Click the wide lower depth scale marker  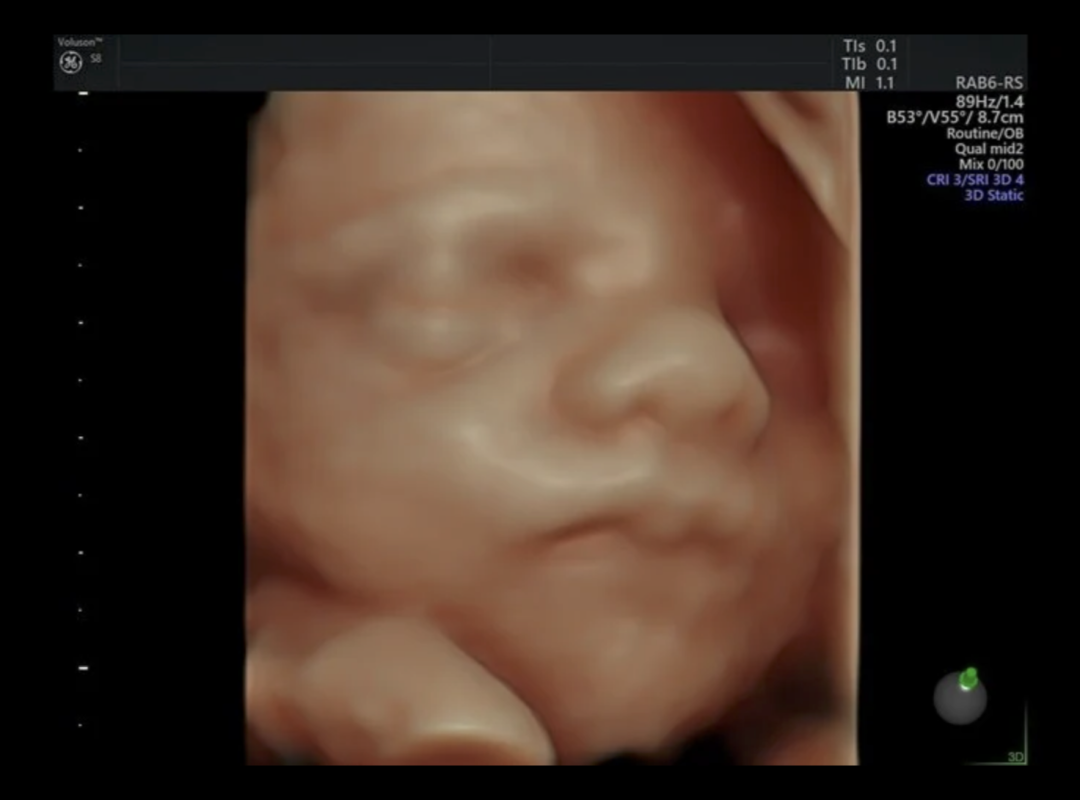point(83,667)
